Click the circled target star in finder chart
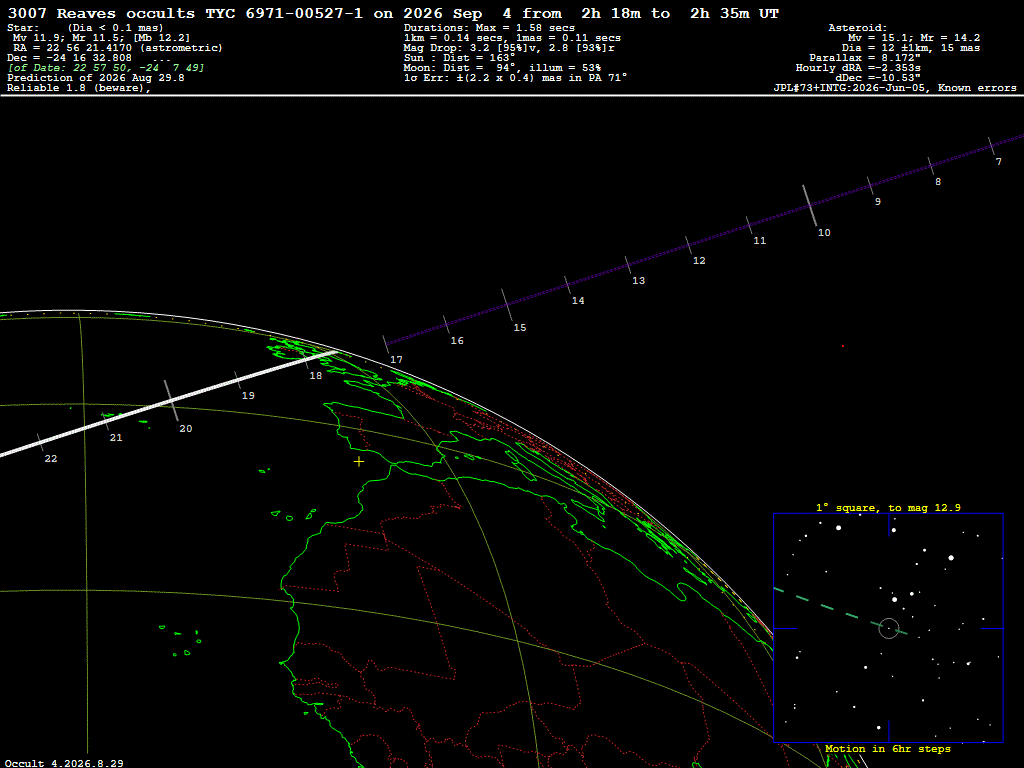Screen dimensions: 1024x768 coord(889,628)
